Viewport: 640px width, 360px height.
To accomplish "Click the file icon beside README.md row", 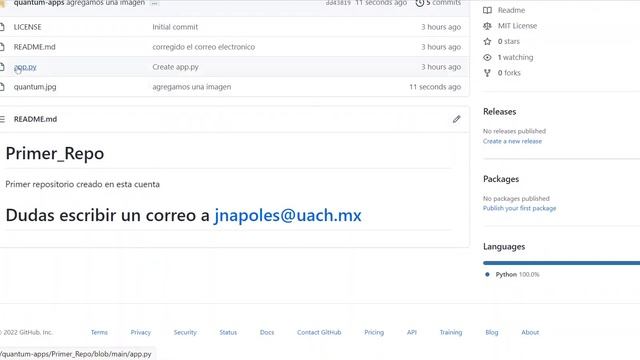I will tap(2, 47).
